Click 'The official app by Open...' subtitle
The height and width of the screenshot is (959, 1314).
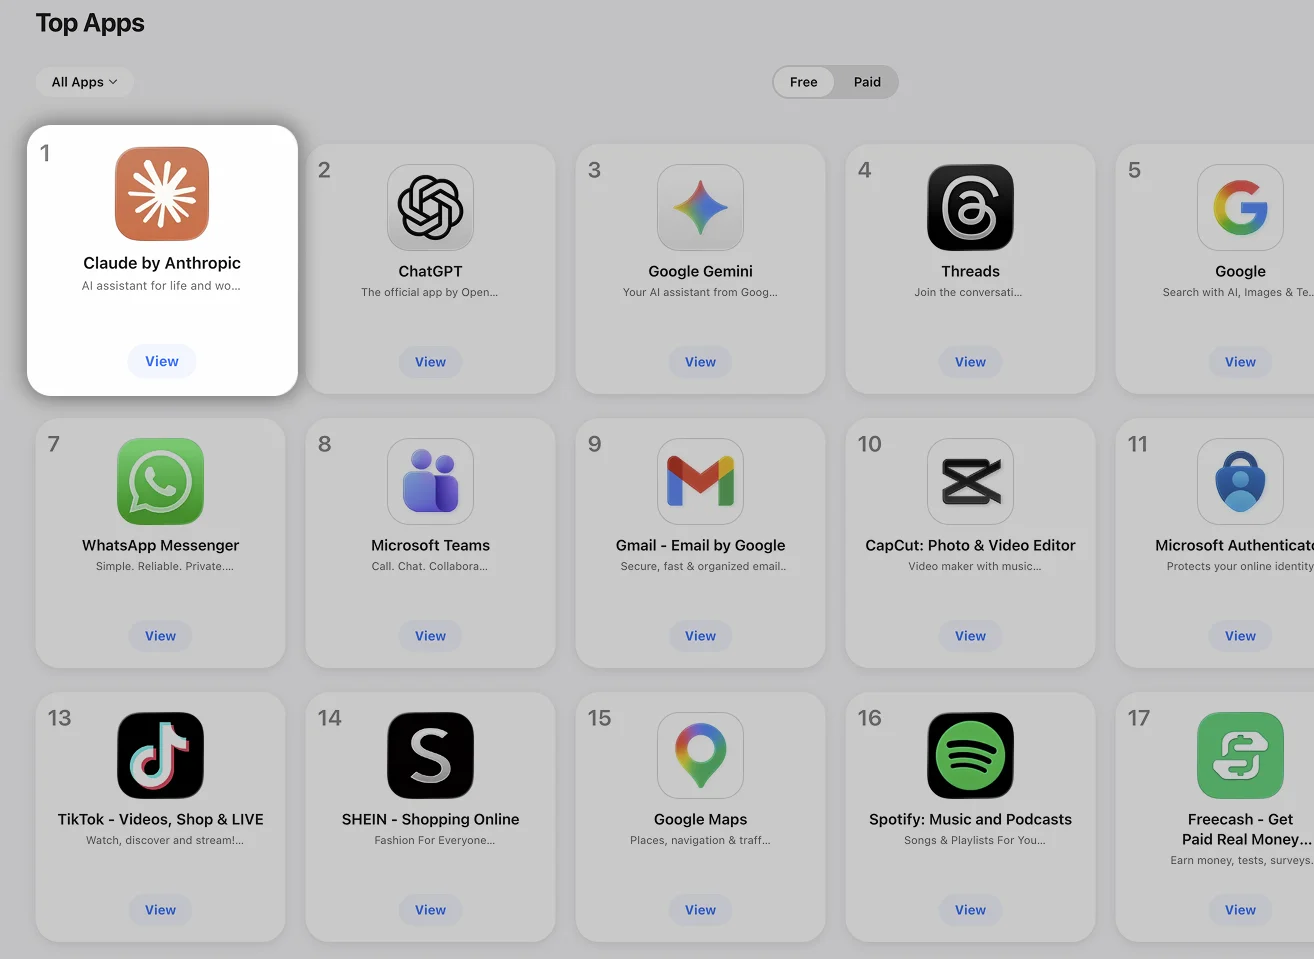[429, 293]
